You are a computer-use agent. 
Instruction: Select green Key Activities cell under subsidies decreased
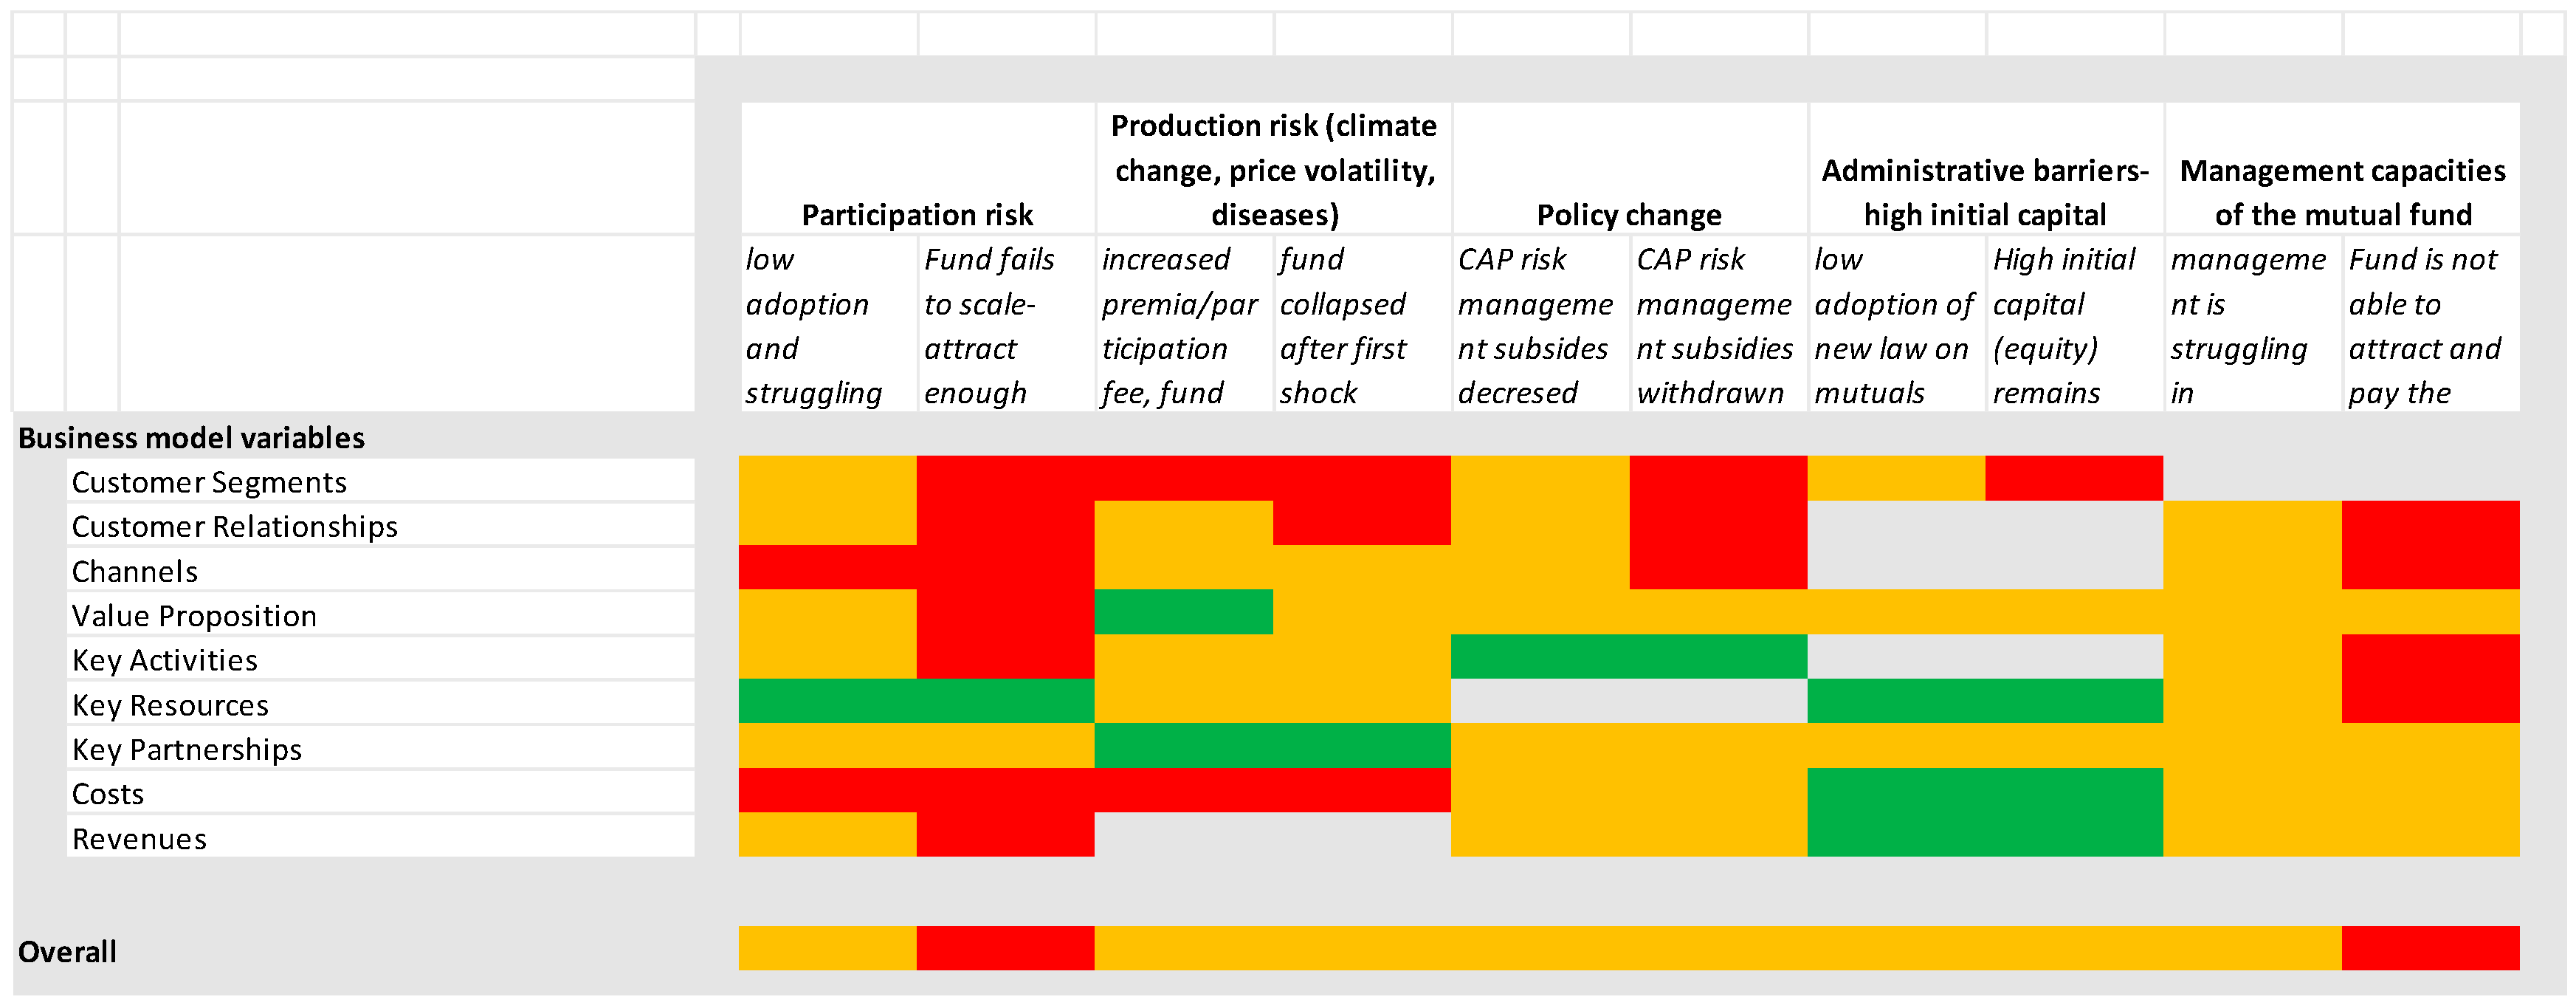[1540, 656]
